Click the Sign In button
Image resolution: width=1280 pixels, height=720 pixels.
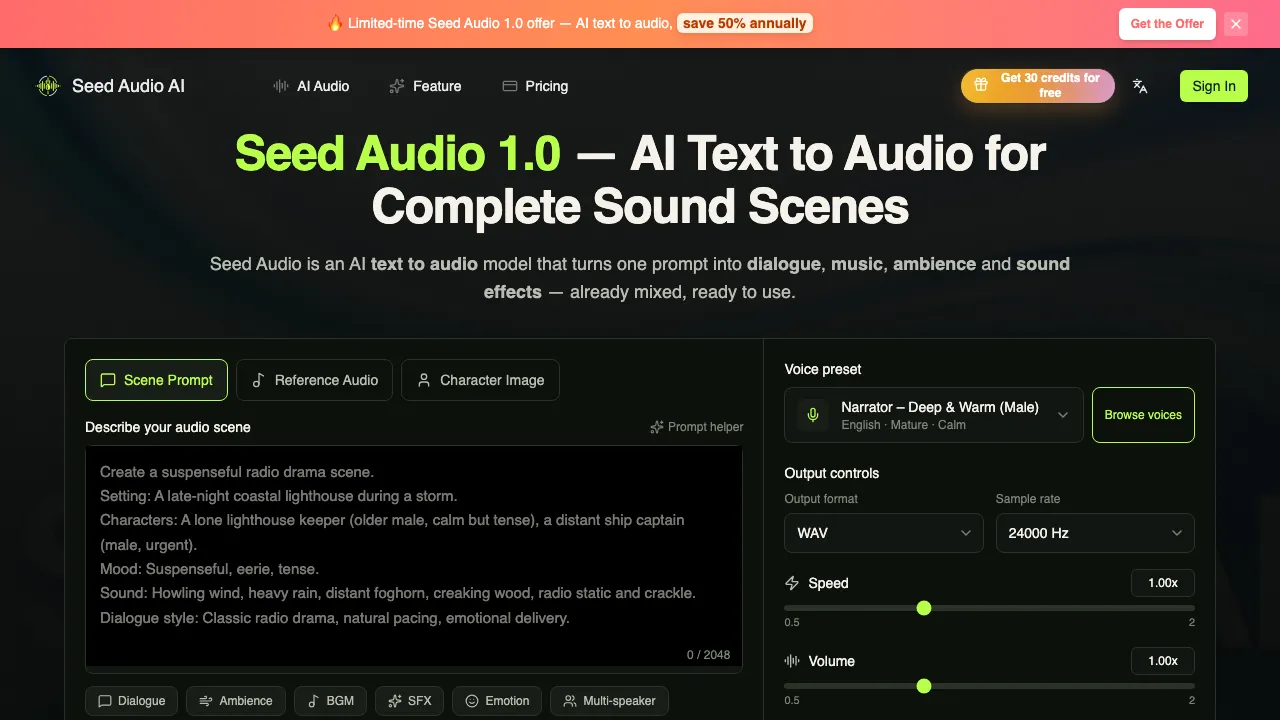click(1214, 86)
